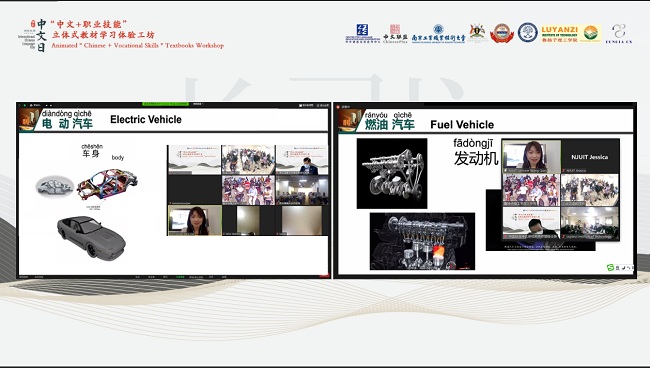Click the Uganda coat of arms logo

(x=477, y=33)
